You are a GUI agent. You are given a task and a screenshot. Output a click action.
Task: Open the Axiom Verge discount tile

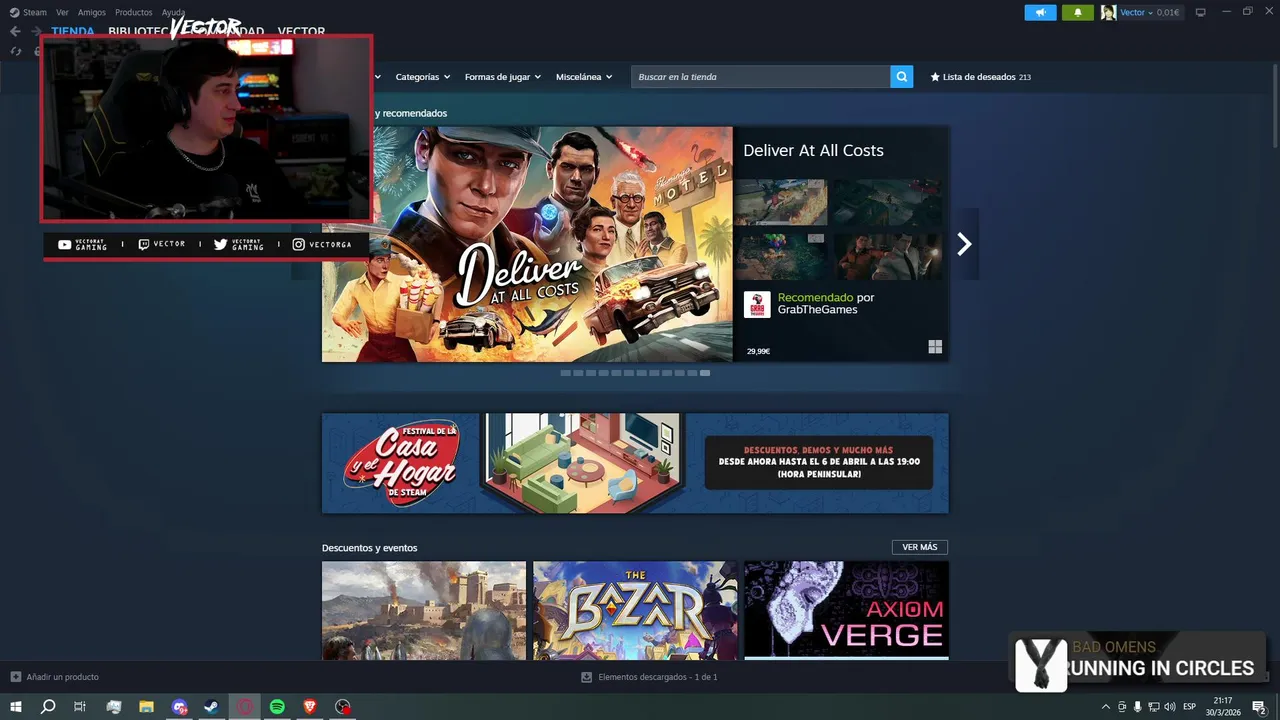pyautogui.click(x=847, y=610)
